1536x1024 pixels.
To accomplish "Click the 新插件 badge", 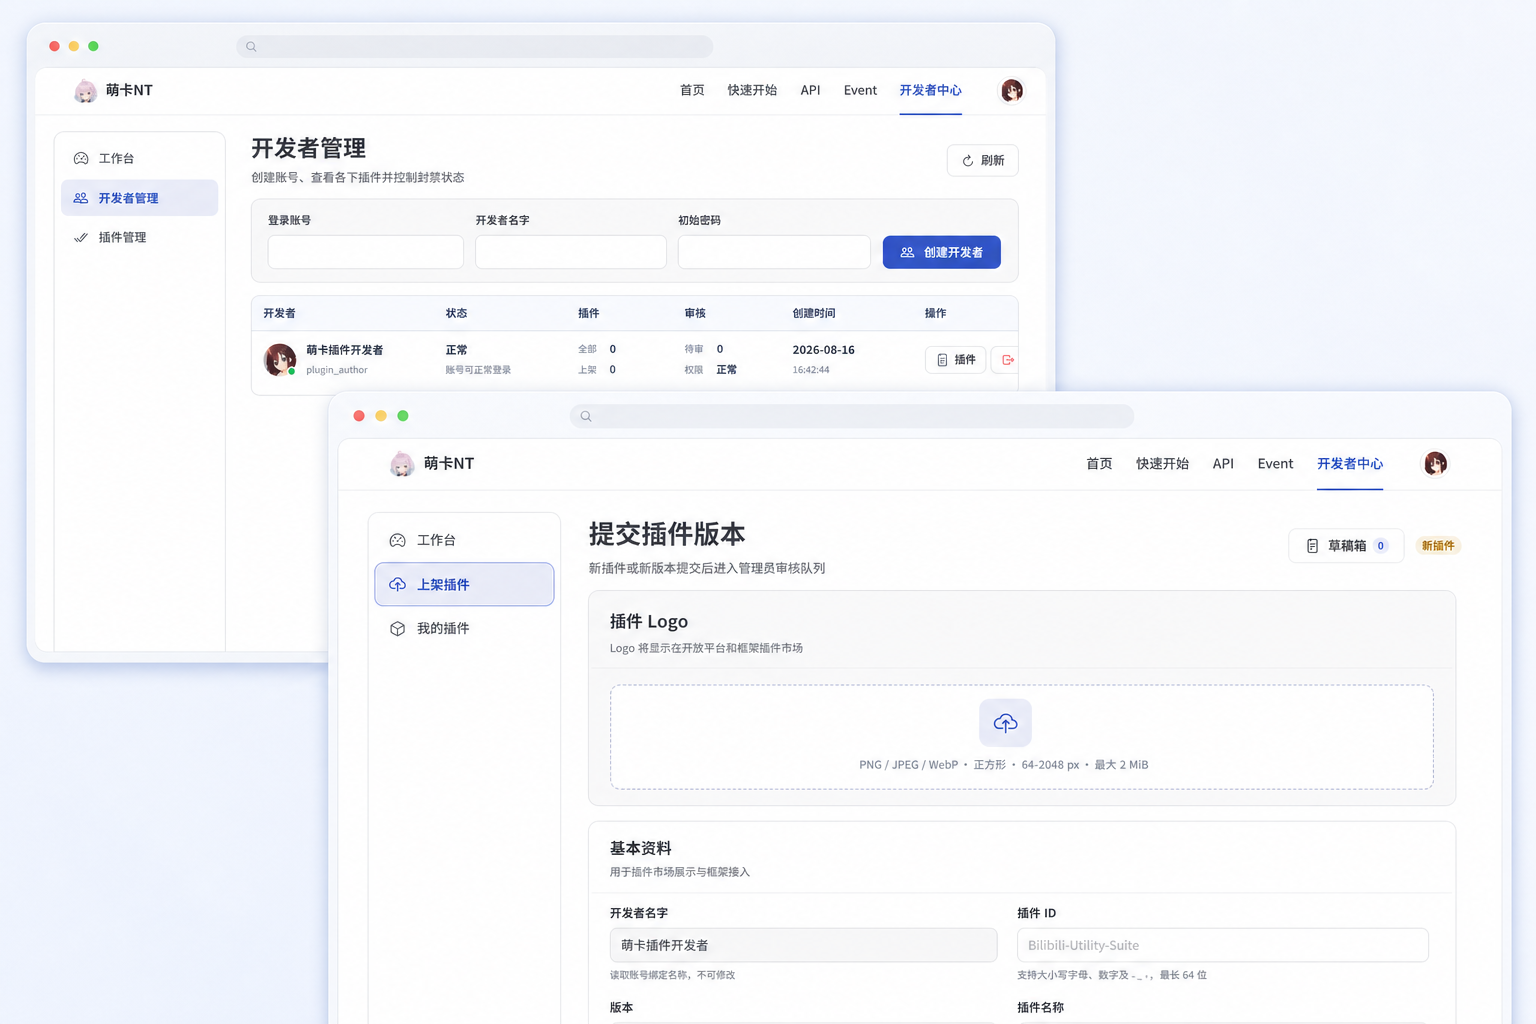I will (x=1438, y=546).
